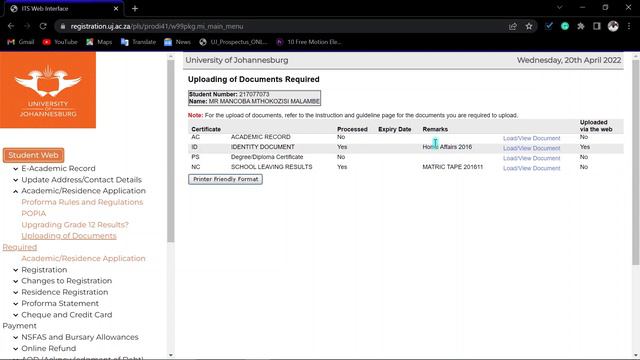Screen dimensions: 640x360
Task: Click the 'SCHOOL LEAVING RESULTS' cell
Action: (x=271, y=167)
